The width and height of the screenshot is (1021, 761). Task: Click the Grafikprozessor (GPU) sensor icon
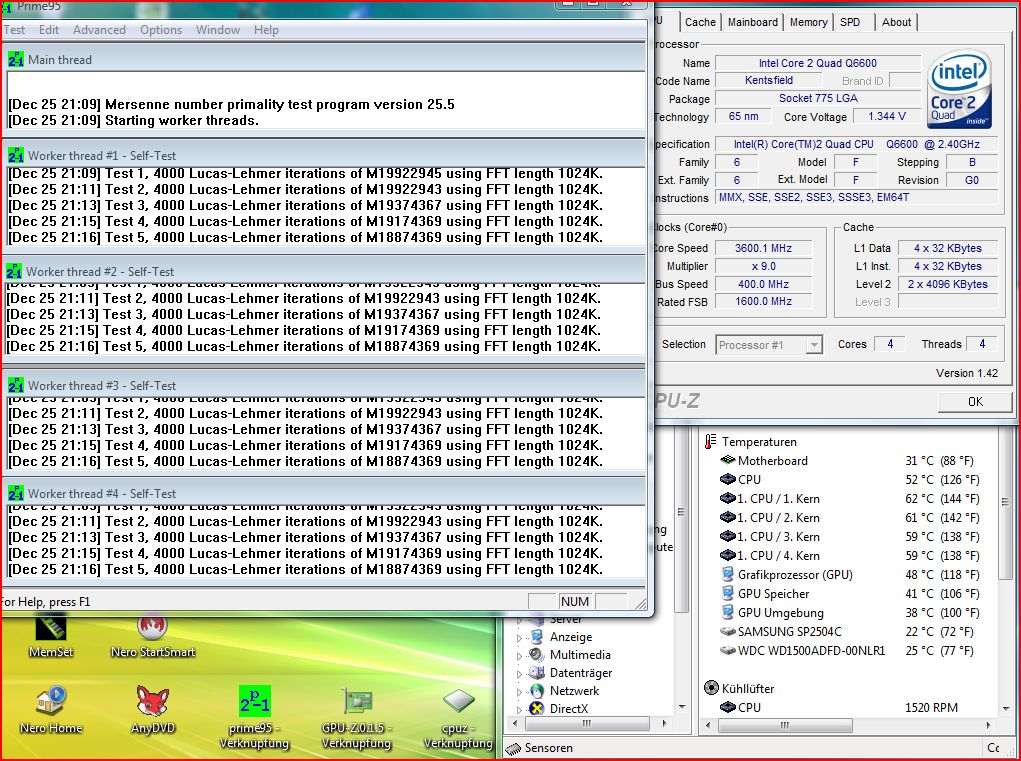click(x=728, y=574)
